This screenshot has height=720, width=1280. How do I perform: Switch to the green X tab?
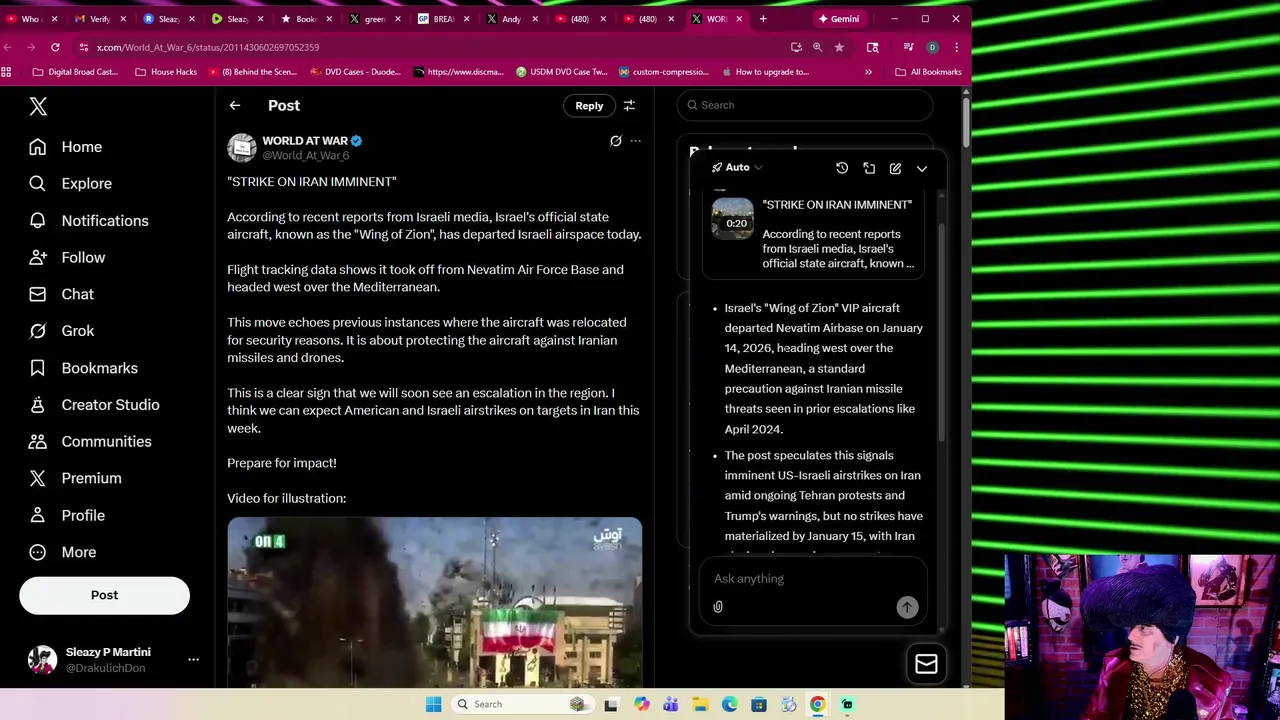pos(374,19)
